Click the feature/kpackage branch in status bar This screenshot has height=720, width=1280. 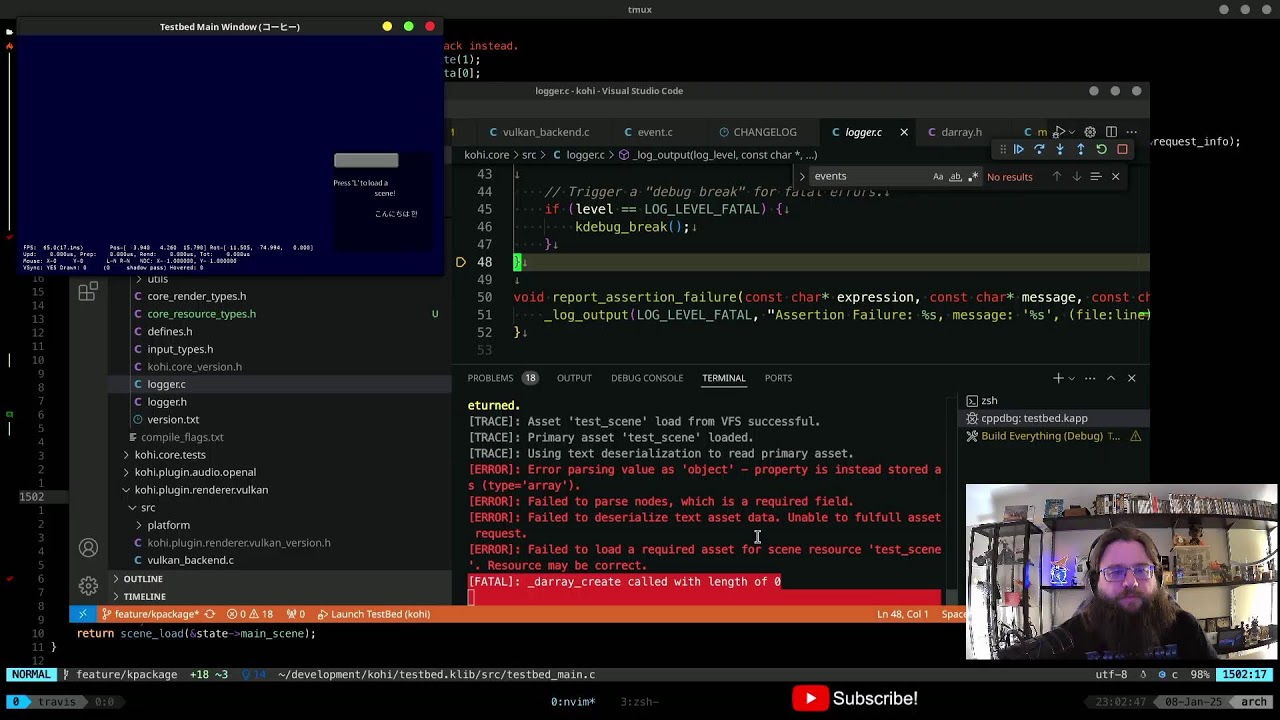150,614
